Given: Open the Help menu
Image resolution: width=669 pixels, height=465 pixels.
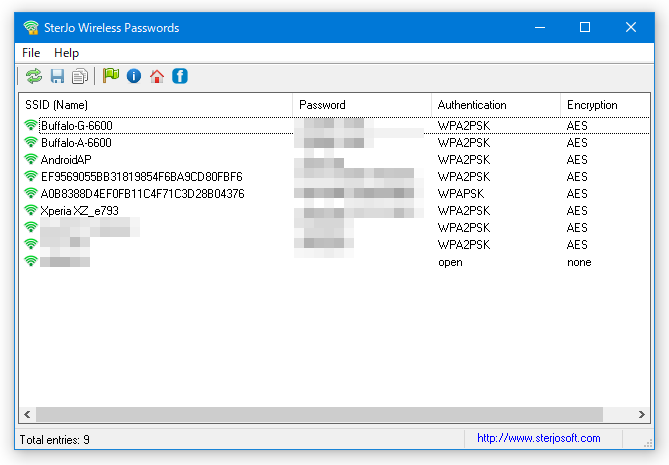Looking at the screenshot, I should tap(67, 53).
